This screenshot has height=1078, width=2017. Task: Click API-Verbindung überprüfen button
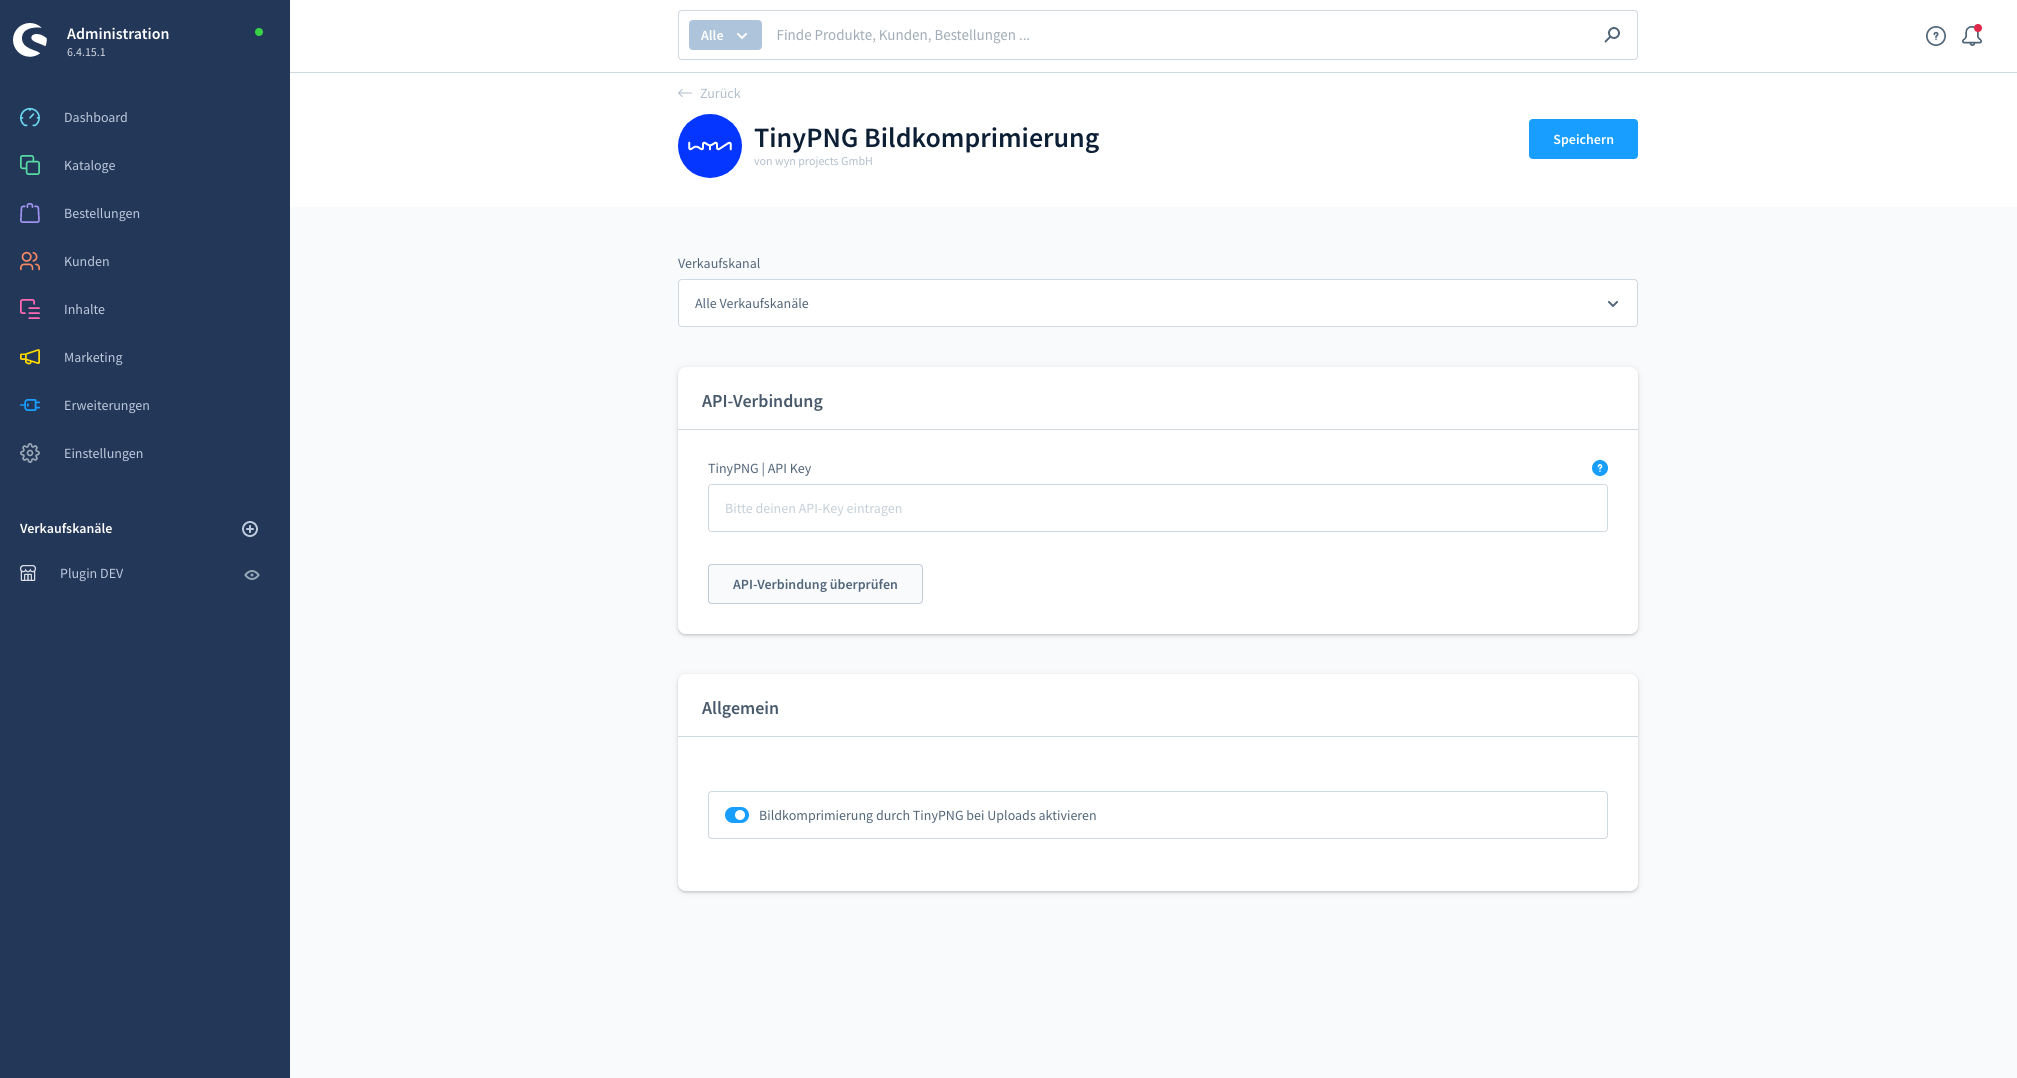coord(815,584)
